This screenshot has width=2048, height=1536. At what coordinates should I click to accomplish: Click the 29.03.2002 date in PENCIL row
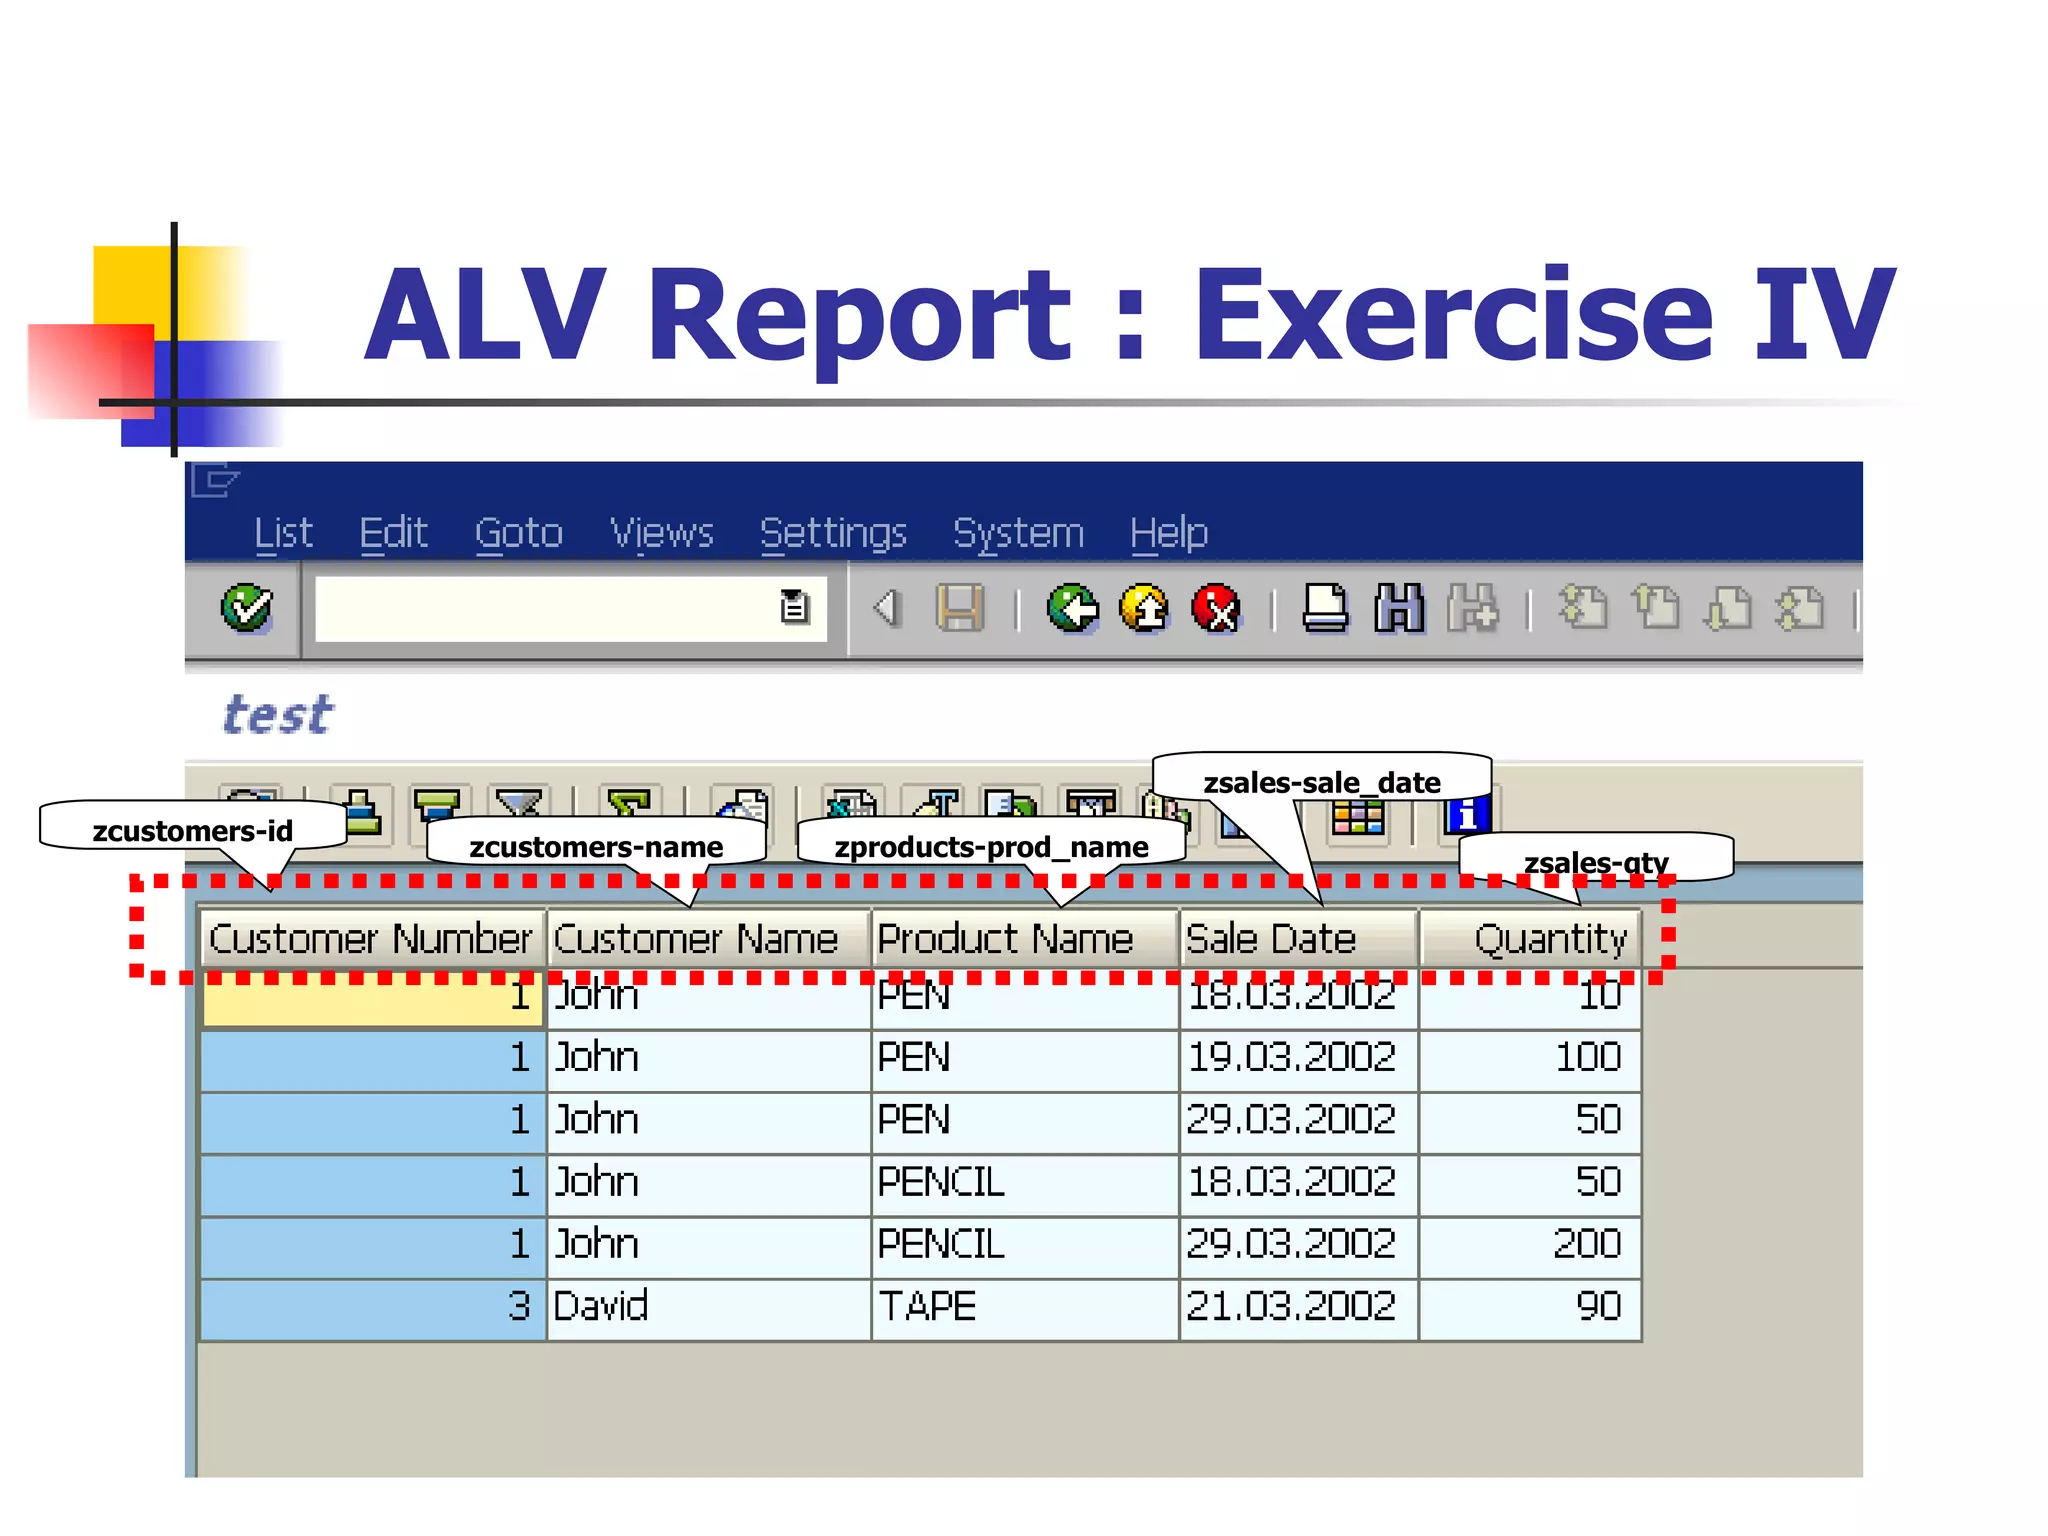coord(1299,1245)
